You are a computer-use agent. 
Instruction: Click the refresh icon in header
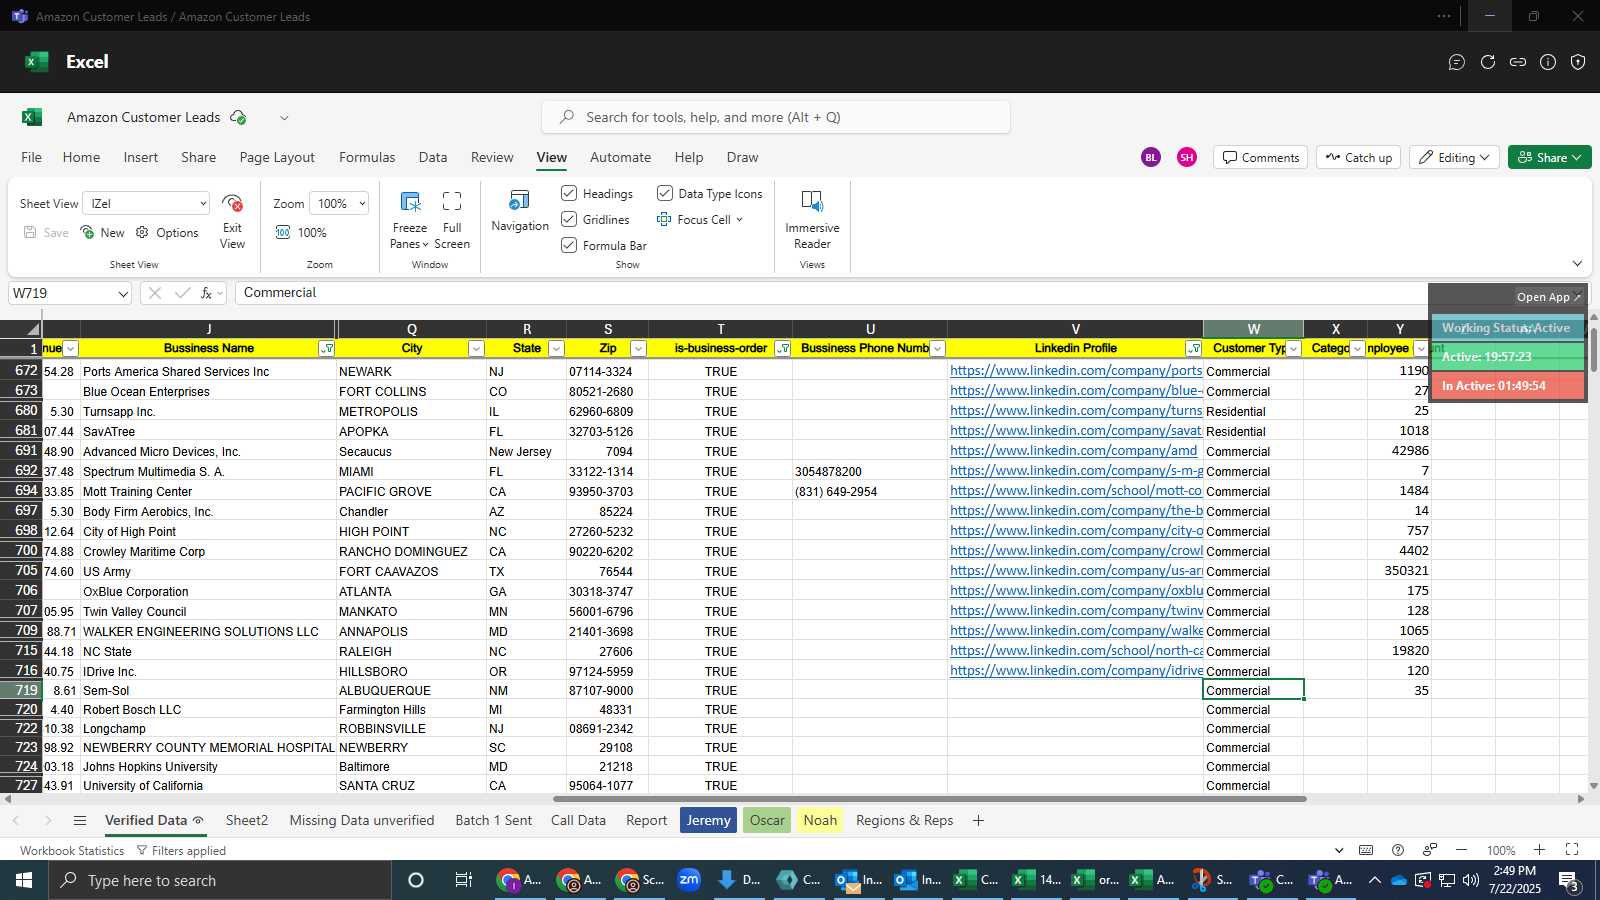(1488, 62)
